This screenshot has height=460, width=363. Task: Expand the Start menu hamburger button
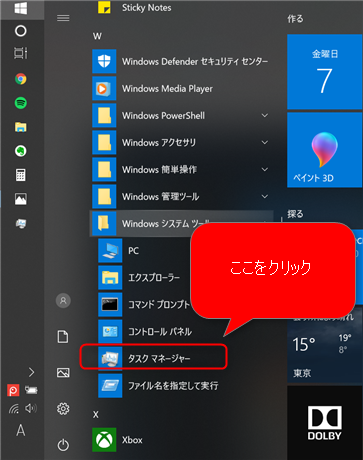63,18
